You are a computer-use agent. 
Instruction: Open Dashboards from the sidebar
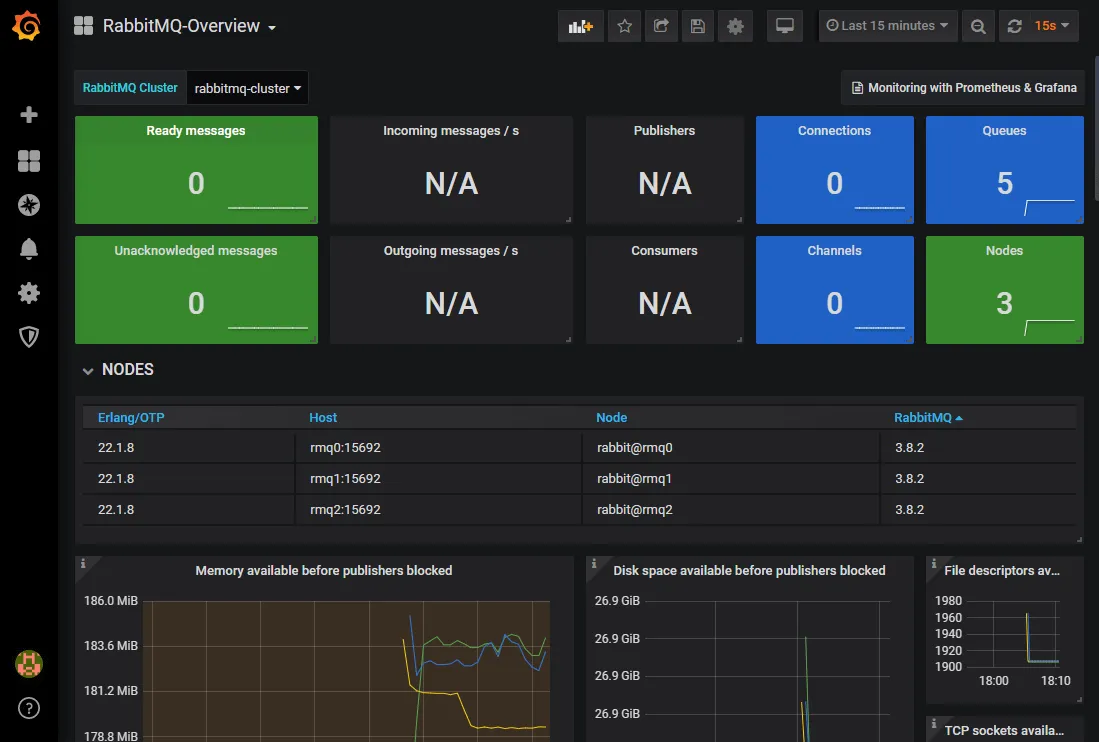point(29,161)
